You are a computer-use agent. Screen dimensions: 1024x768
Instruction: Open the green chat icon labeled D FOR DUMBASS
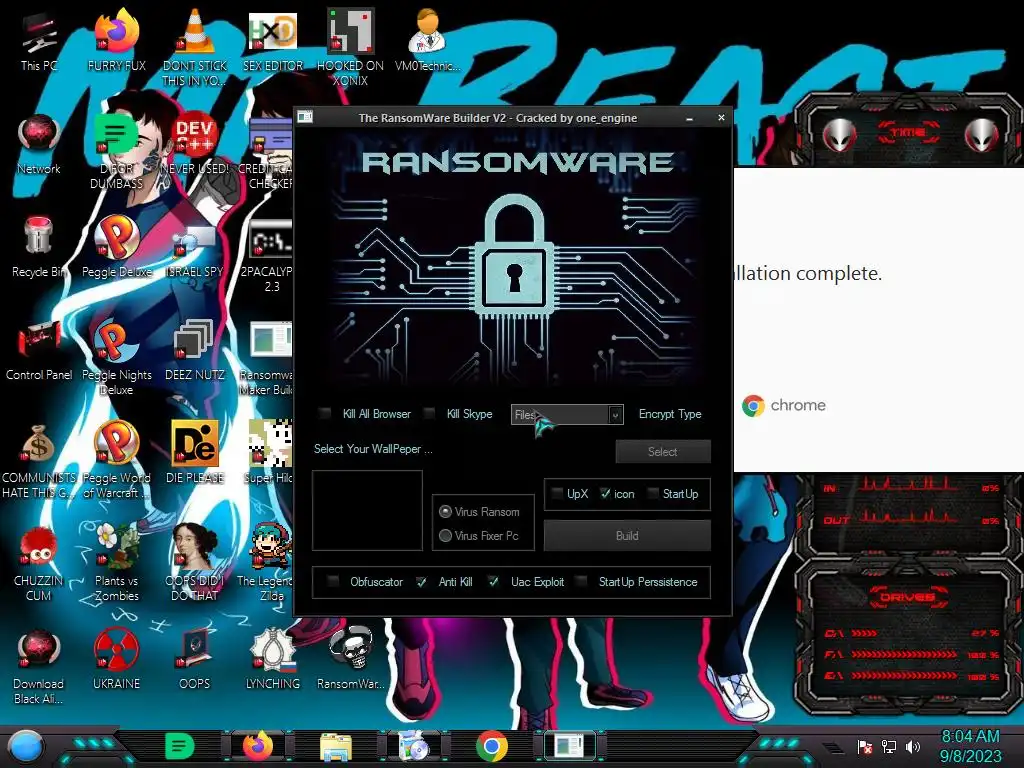[x=116, y=135]
